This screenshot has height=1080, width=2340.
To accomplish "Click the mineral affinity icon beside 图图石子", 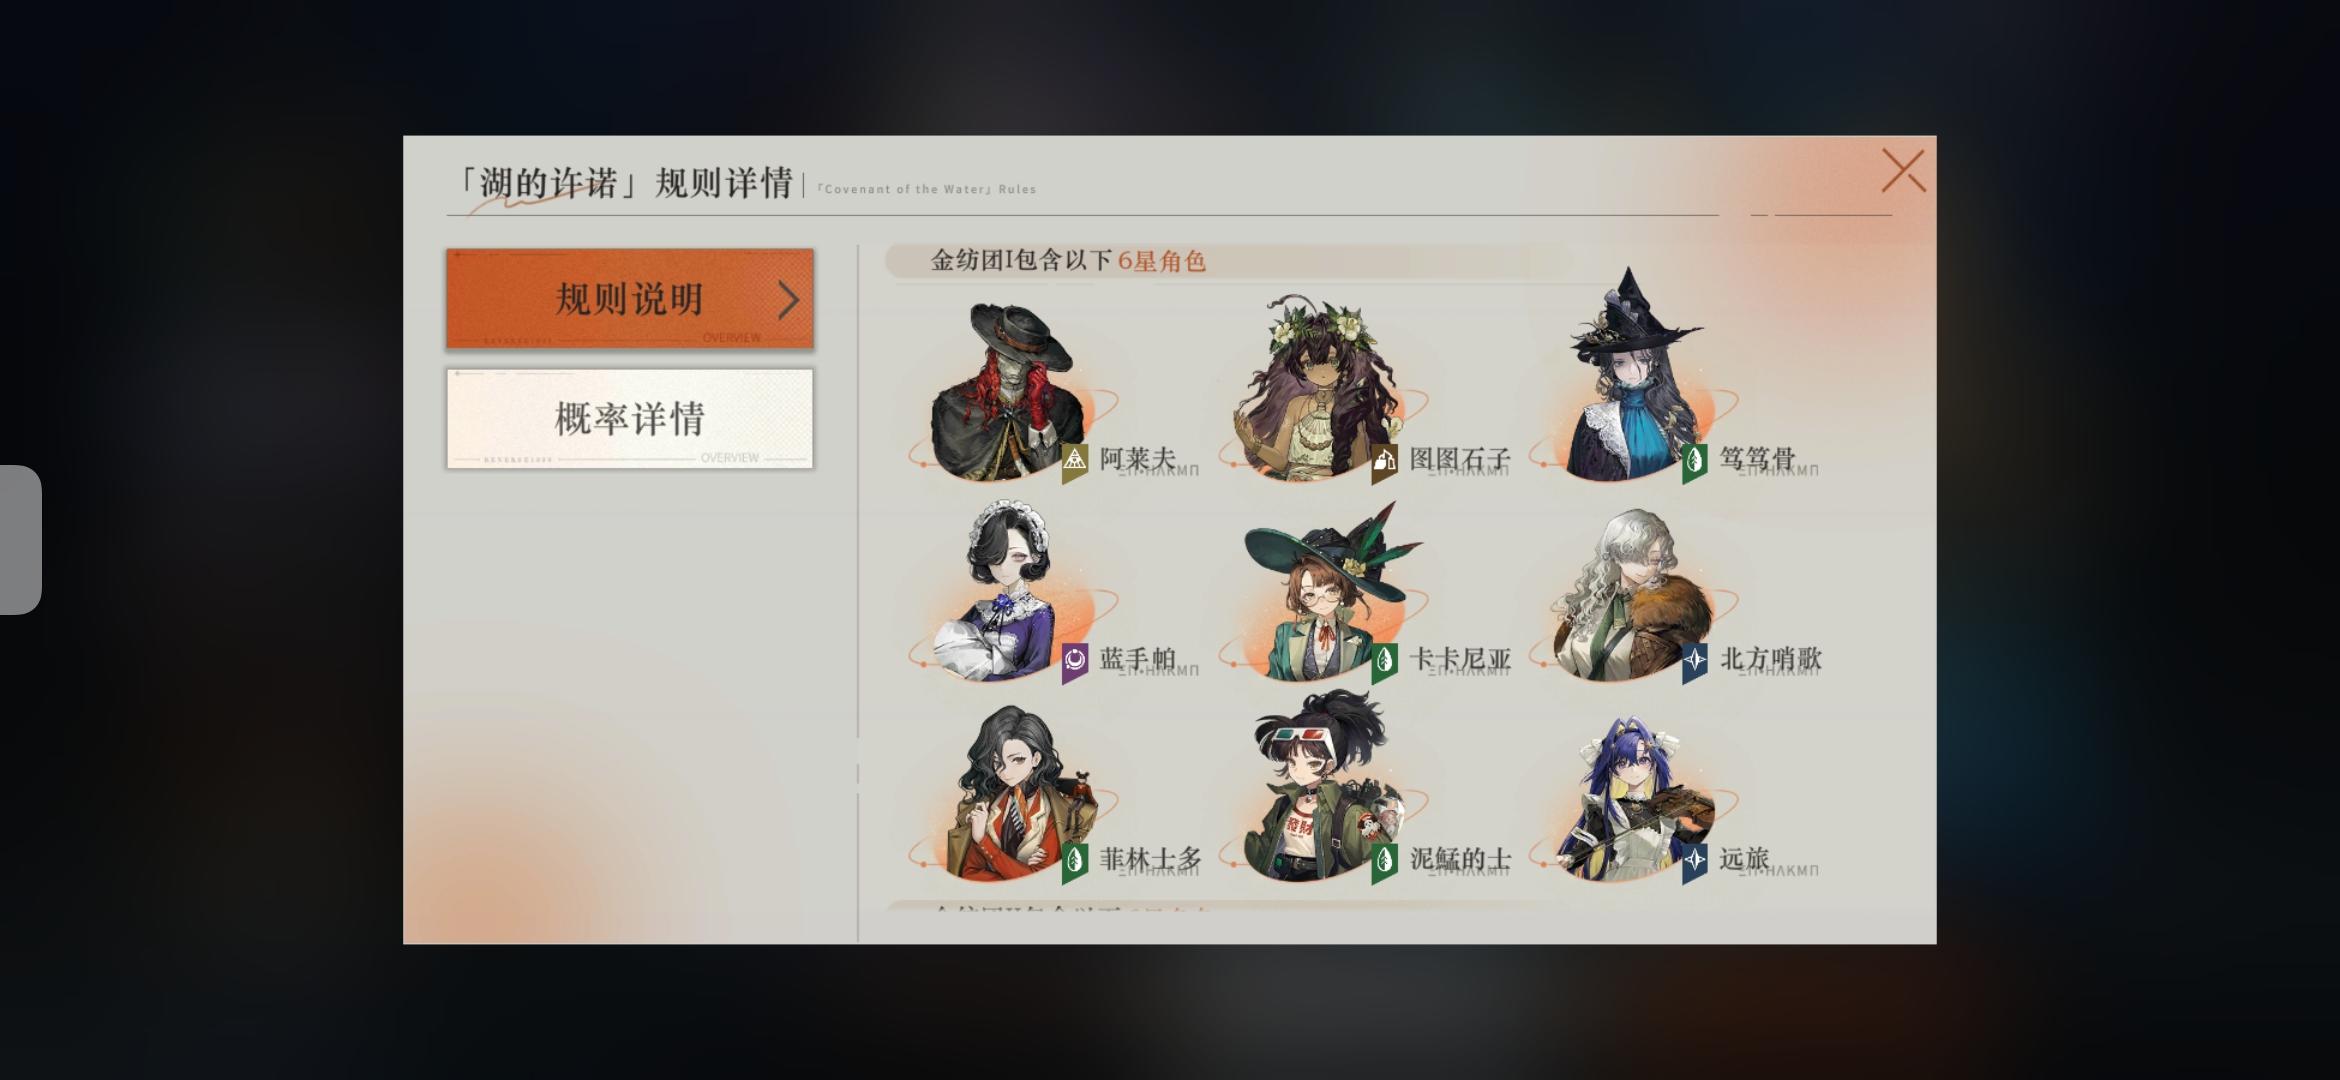I will click(x=1384, y=461).
